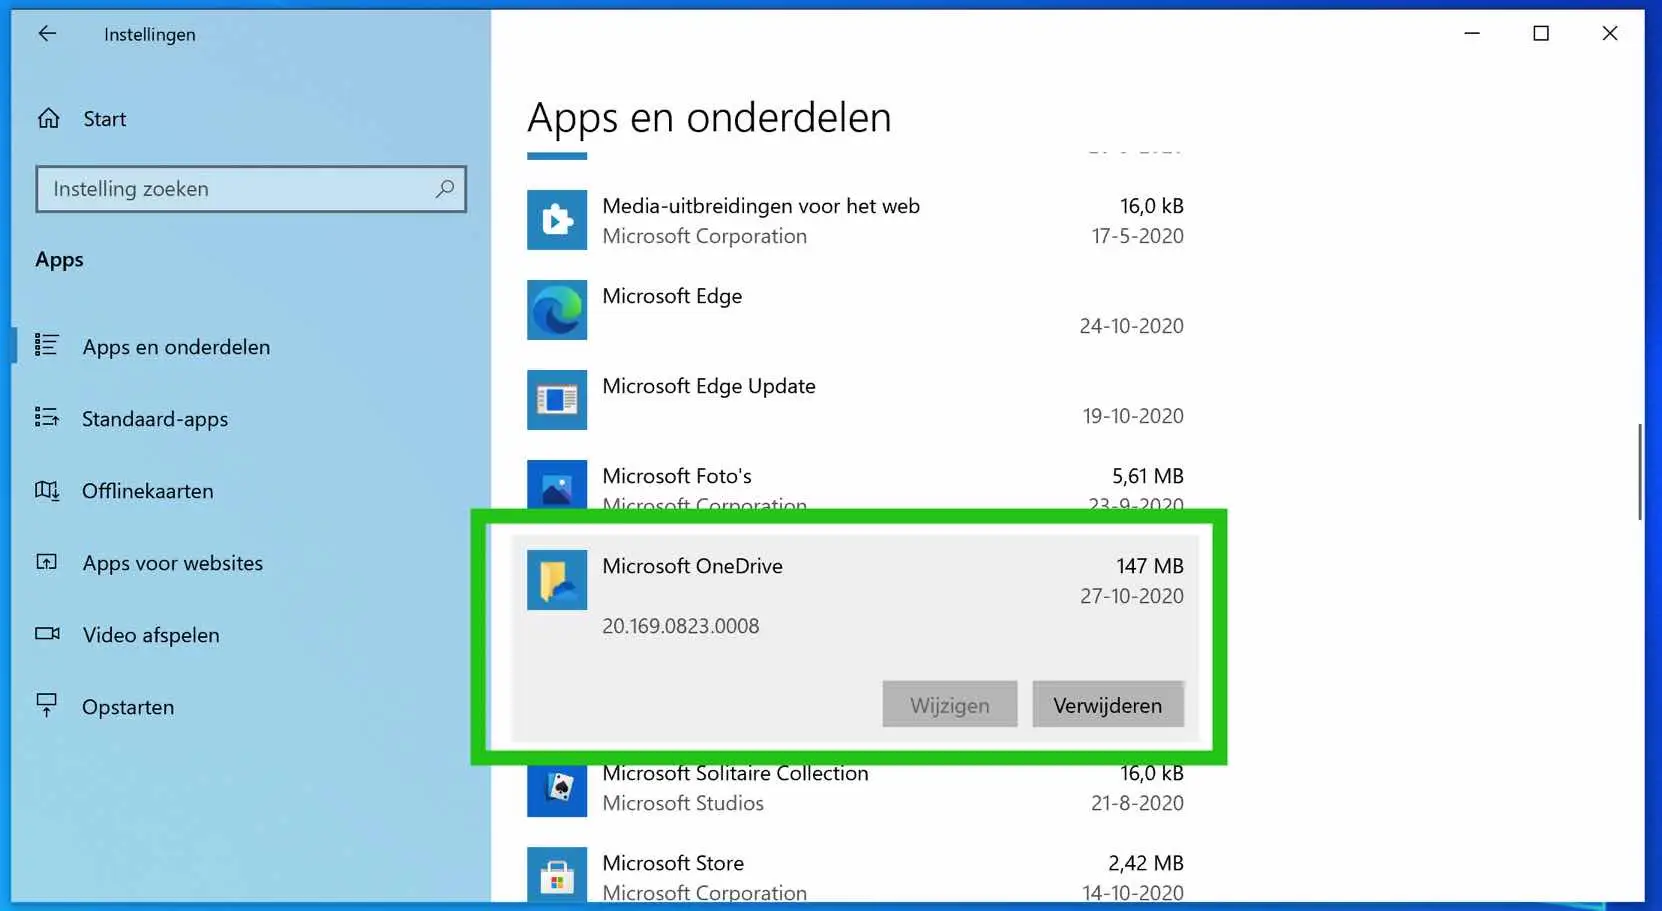Click the vertical scrollbar thumb

(x=1639, y=472)
